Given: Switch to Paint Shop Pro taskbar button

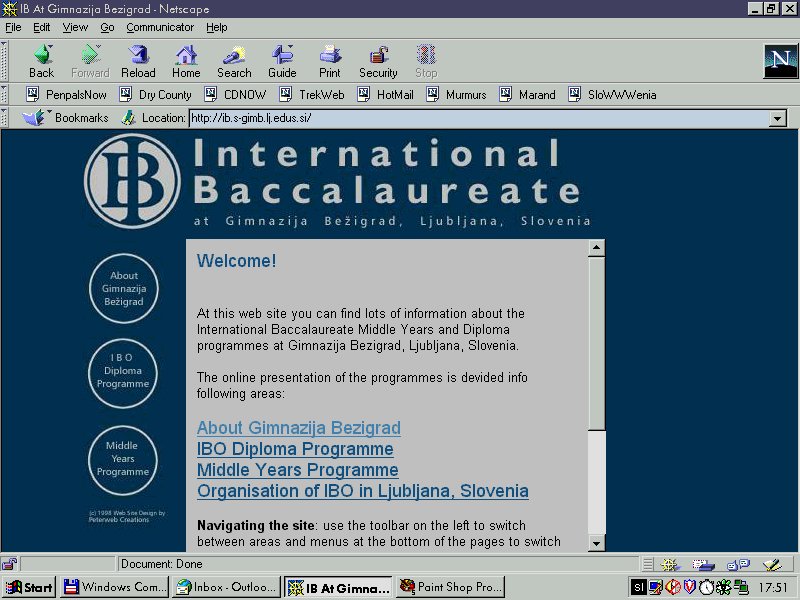Looking at the screenshot, I should click(x=451, y=587).
